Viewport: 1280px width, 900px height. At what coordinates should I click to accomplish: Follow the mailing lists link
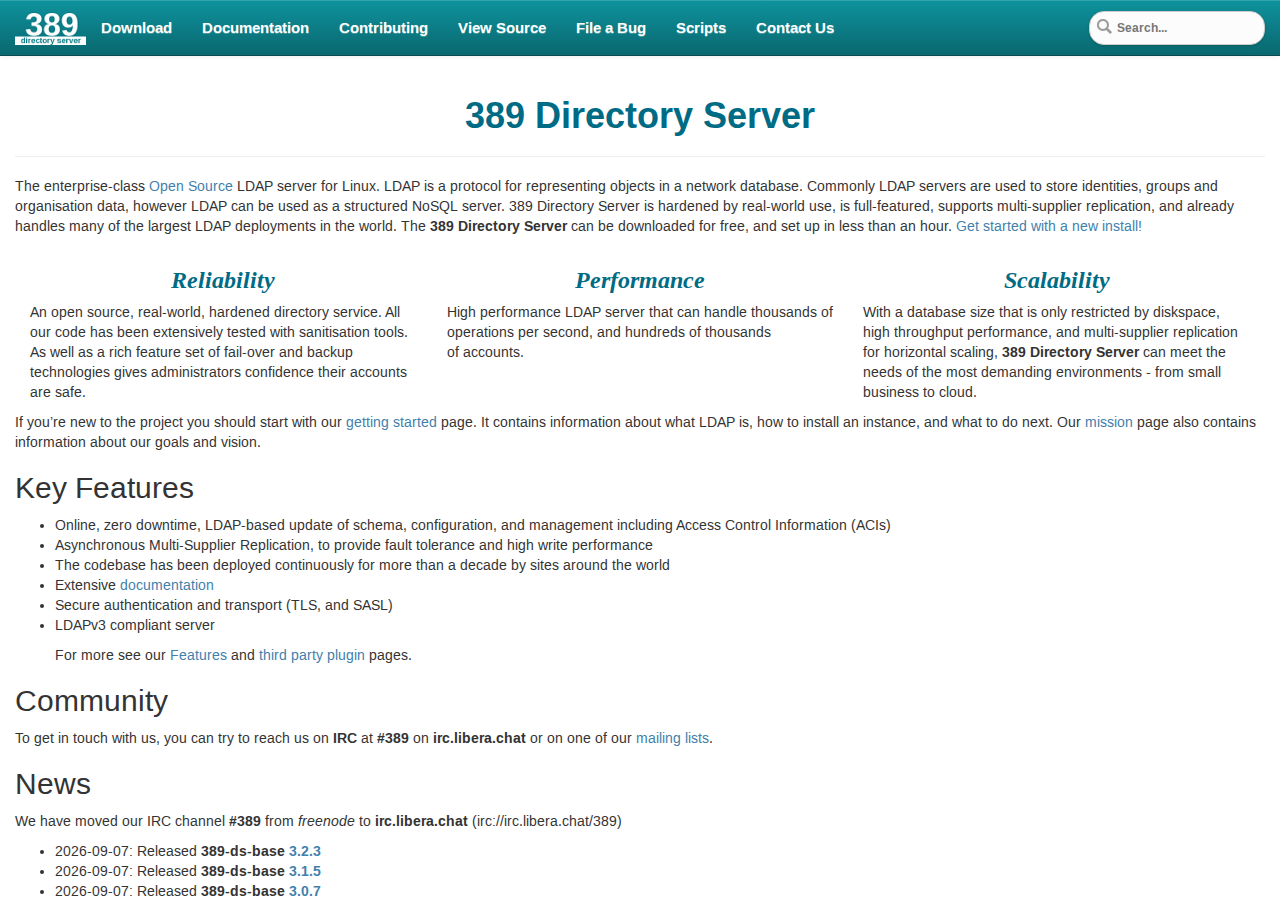click(x=672, y=738)
